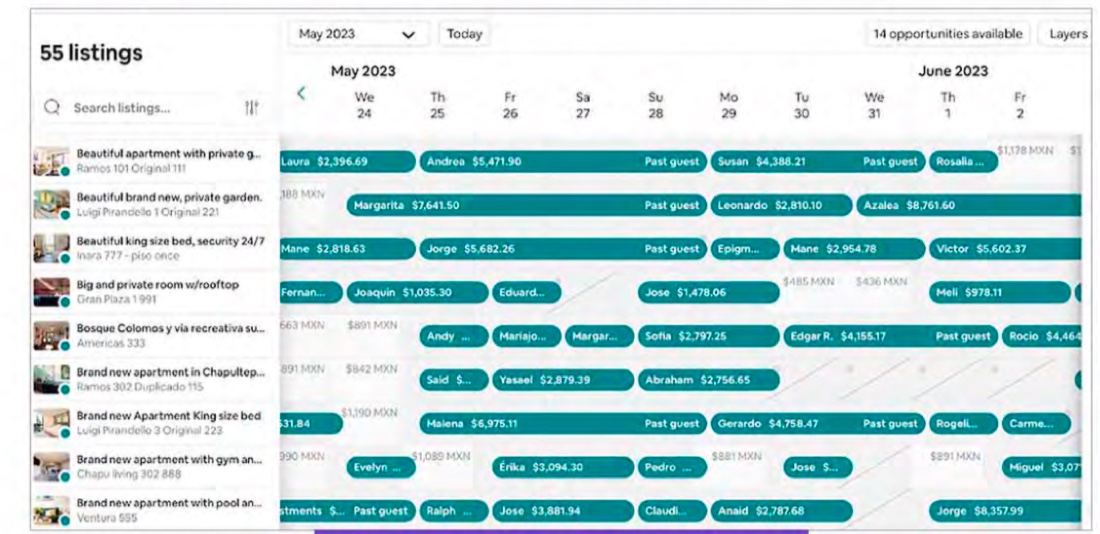Open Joaquin $1,035.30 reservation
This screenshot has width=1100, height=534.
(x=417, y=293)
